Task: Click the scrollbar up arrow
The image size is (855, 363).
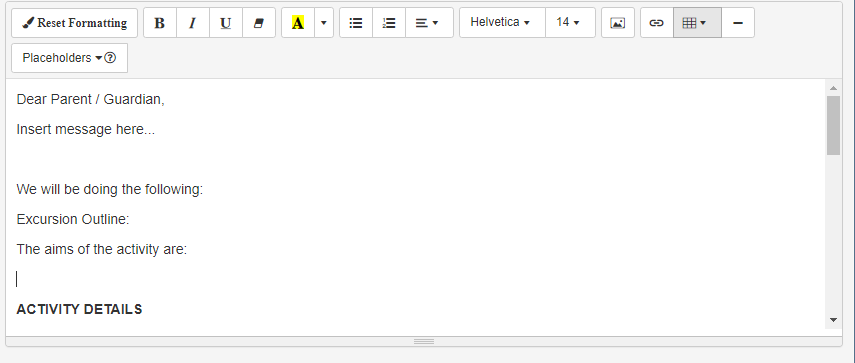Action: 833,88
